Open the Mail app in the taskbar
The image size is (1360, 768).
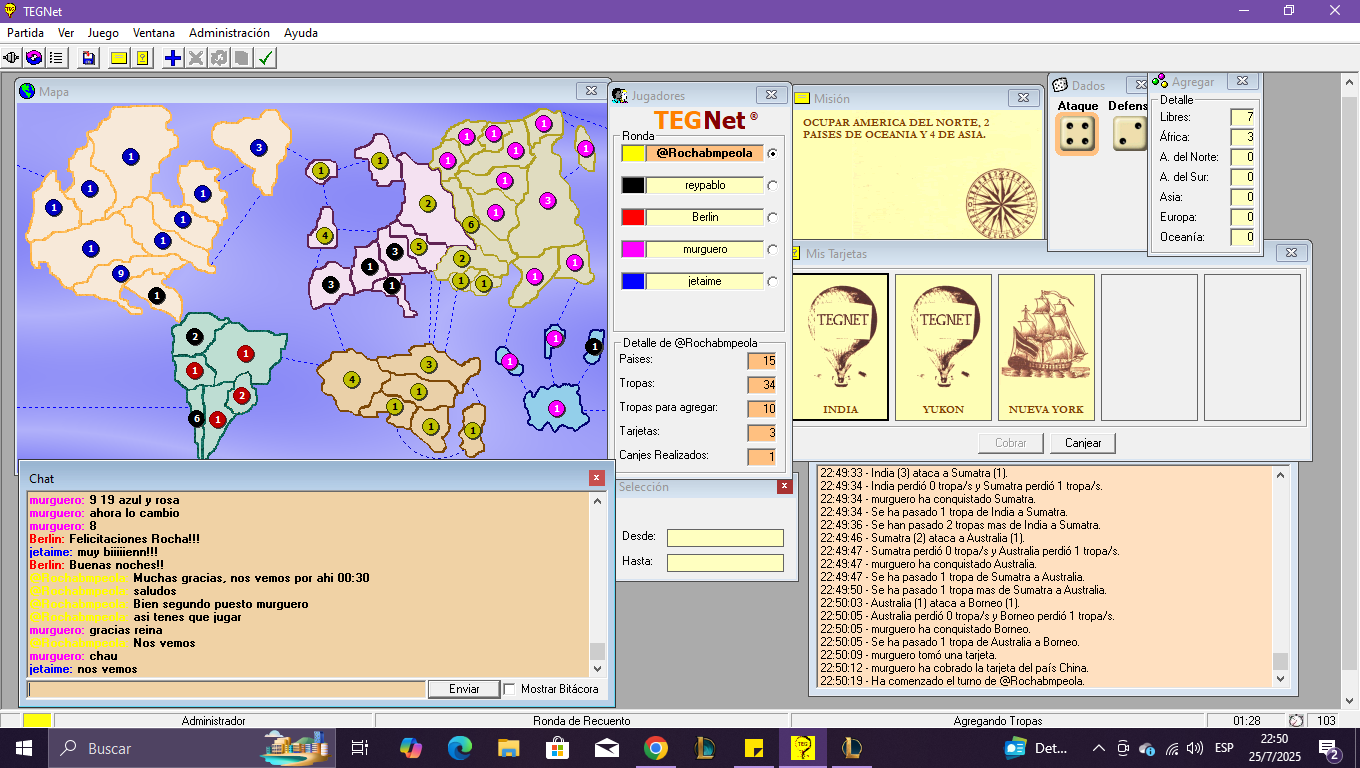click(x=606, y=747)
